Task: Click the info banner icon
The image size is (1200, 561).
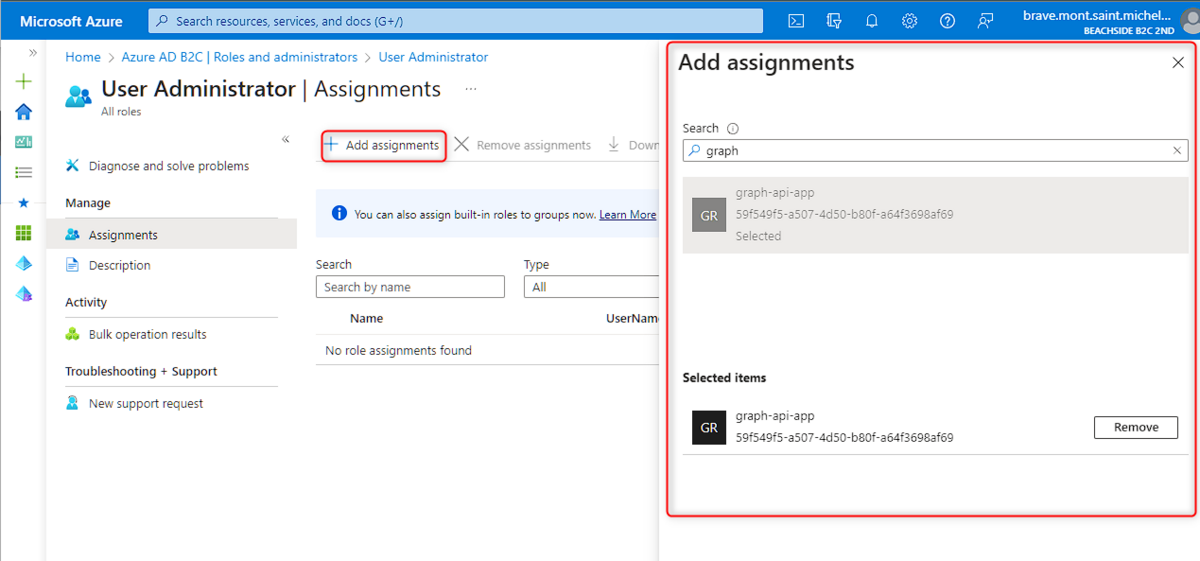Action: point(339,214)
